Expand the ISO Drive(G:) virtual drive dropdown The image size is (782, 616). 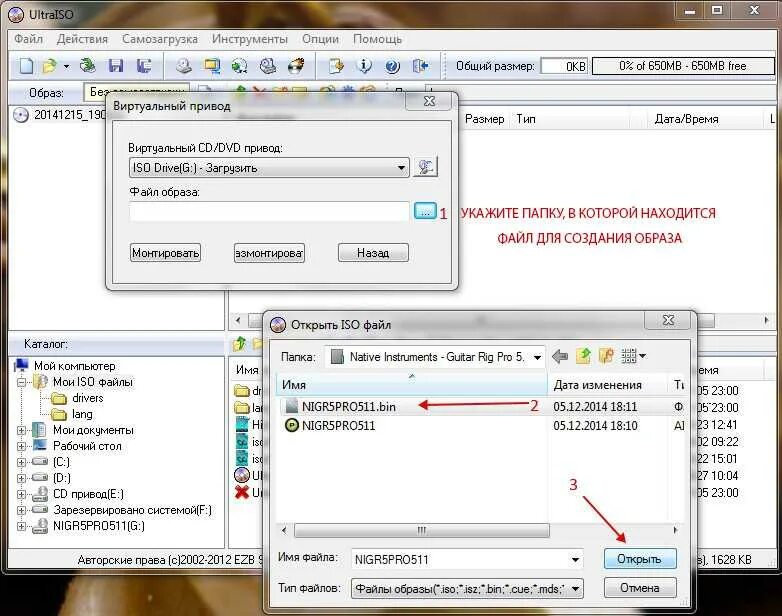pyautogui.click(x=401, y=168)
